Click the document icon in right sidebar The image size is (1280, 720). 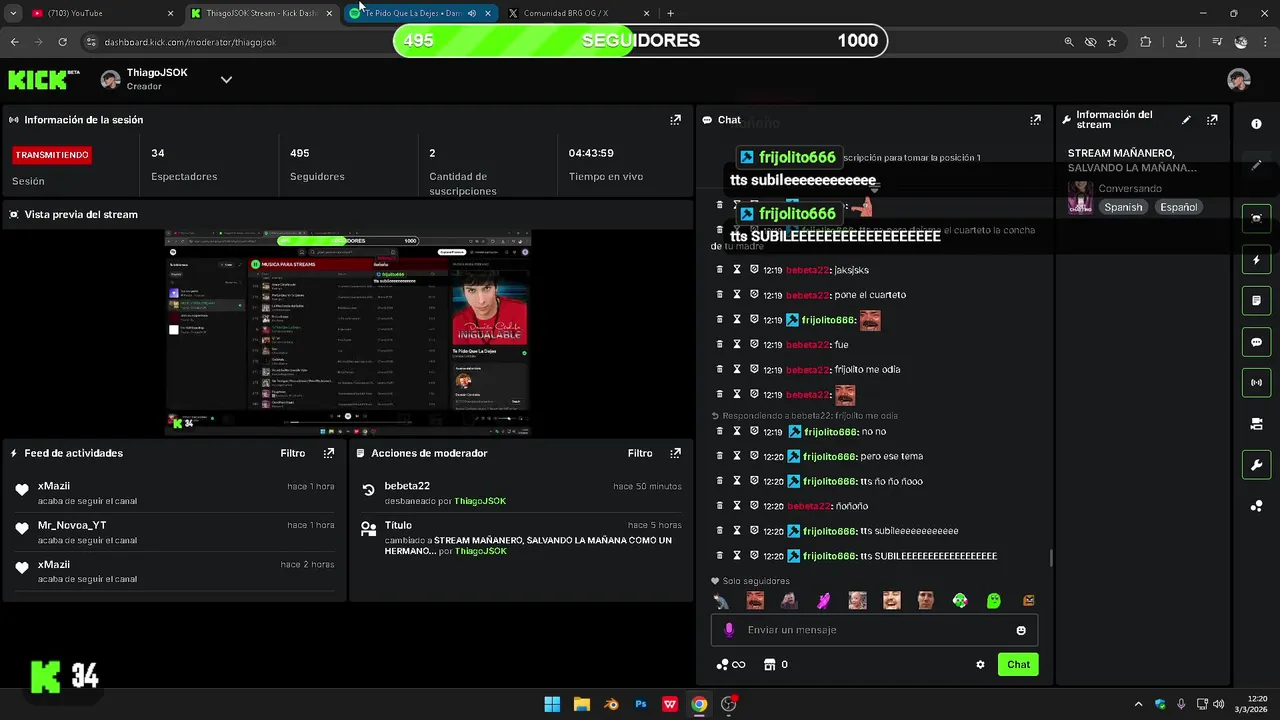[x=1257, y=301]
